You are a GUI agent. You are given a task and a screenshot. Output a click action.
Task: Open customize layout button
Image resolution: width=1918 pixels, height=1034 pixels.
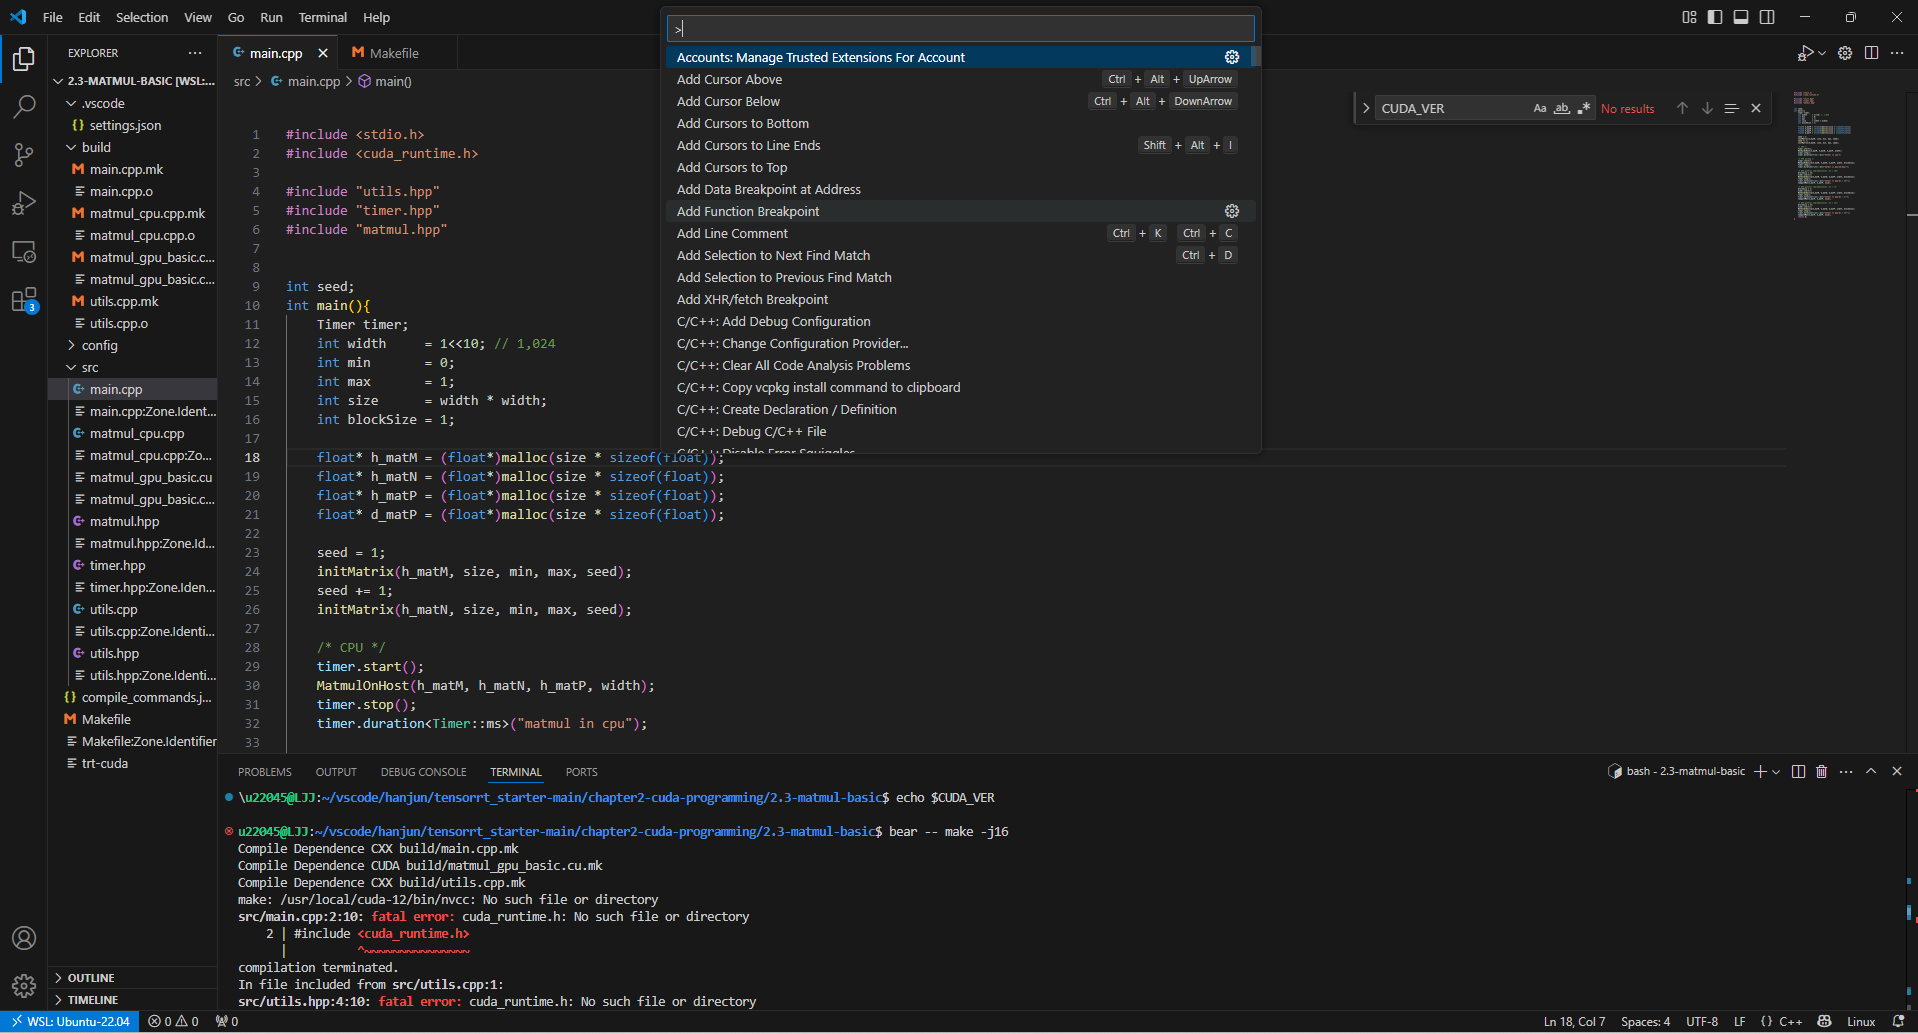tap(1689, 17)
